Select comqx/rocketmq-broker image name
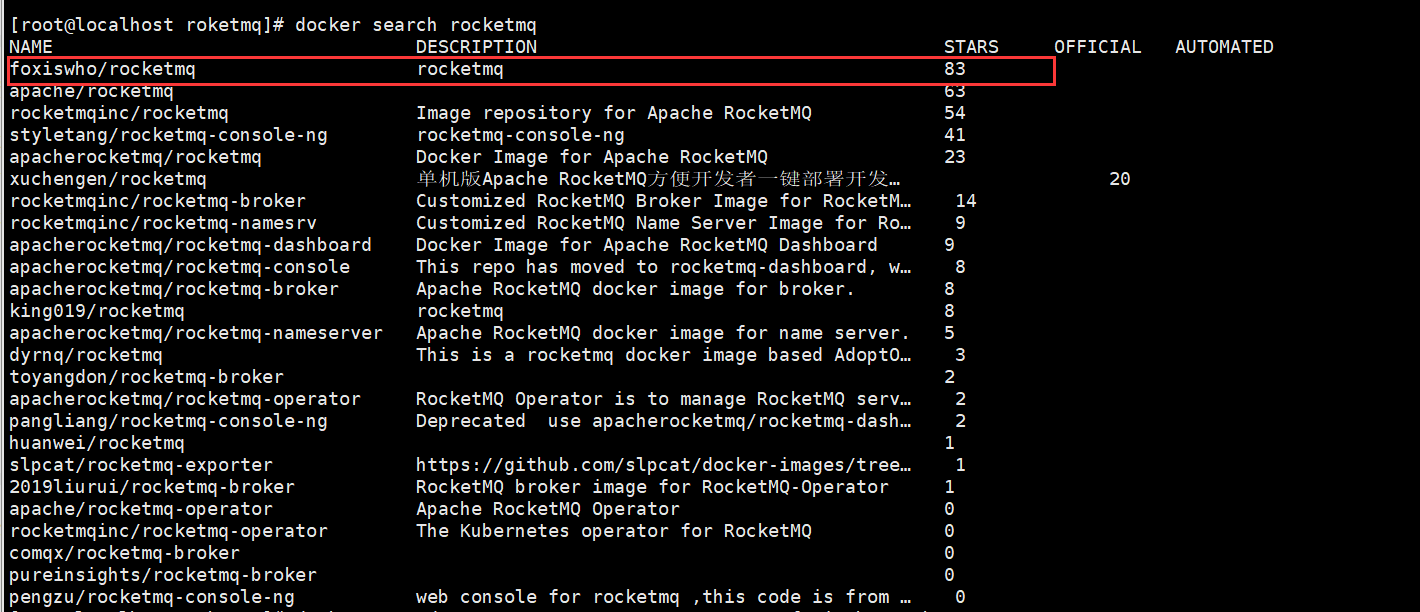Image resolution: width=1420 pixels, height=612 pixels. 124,553
